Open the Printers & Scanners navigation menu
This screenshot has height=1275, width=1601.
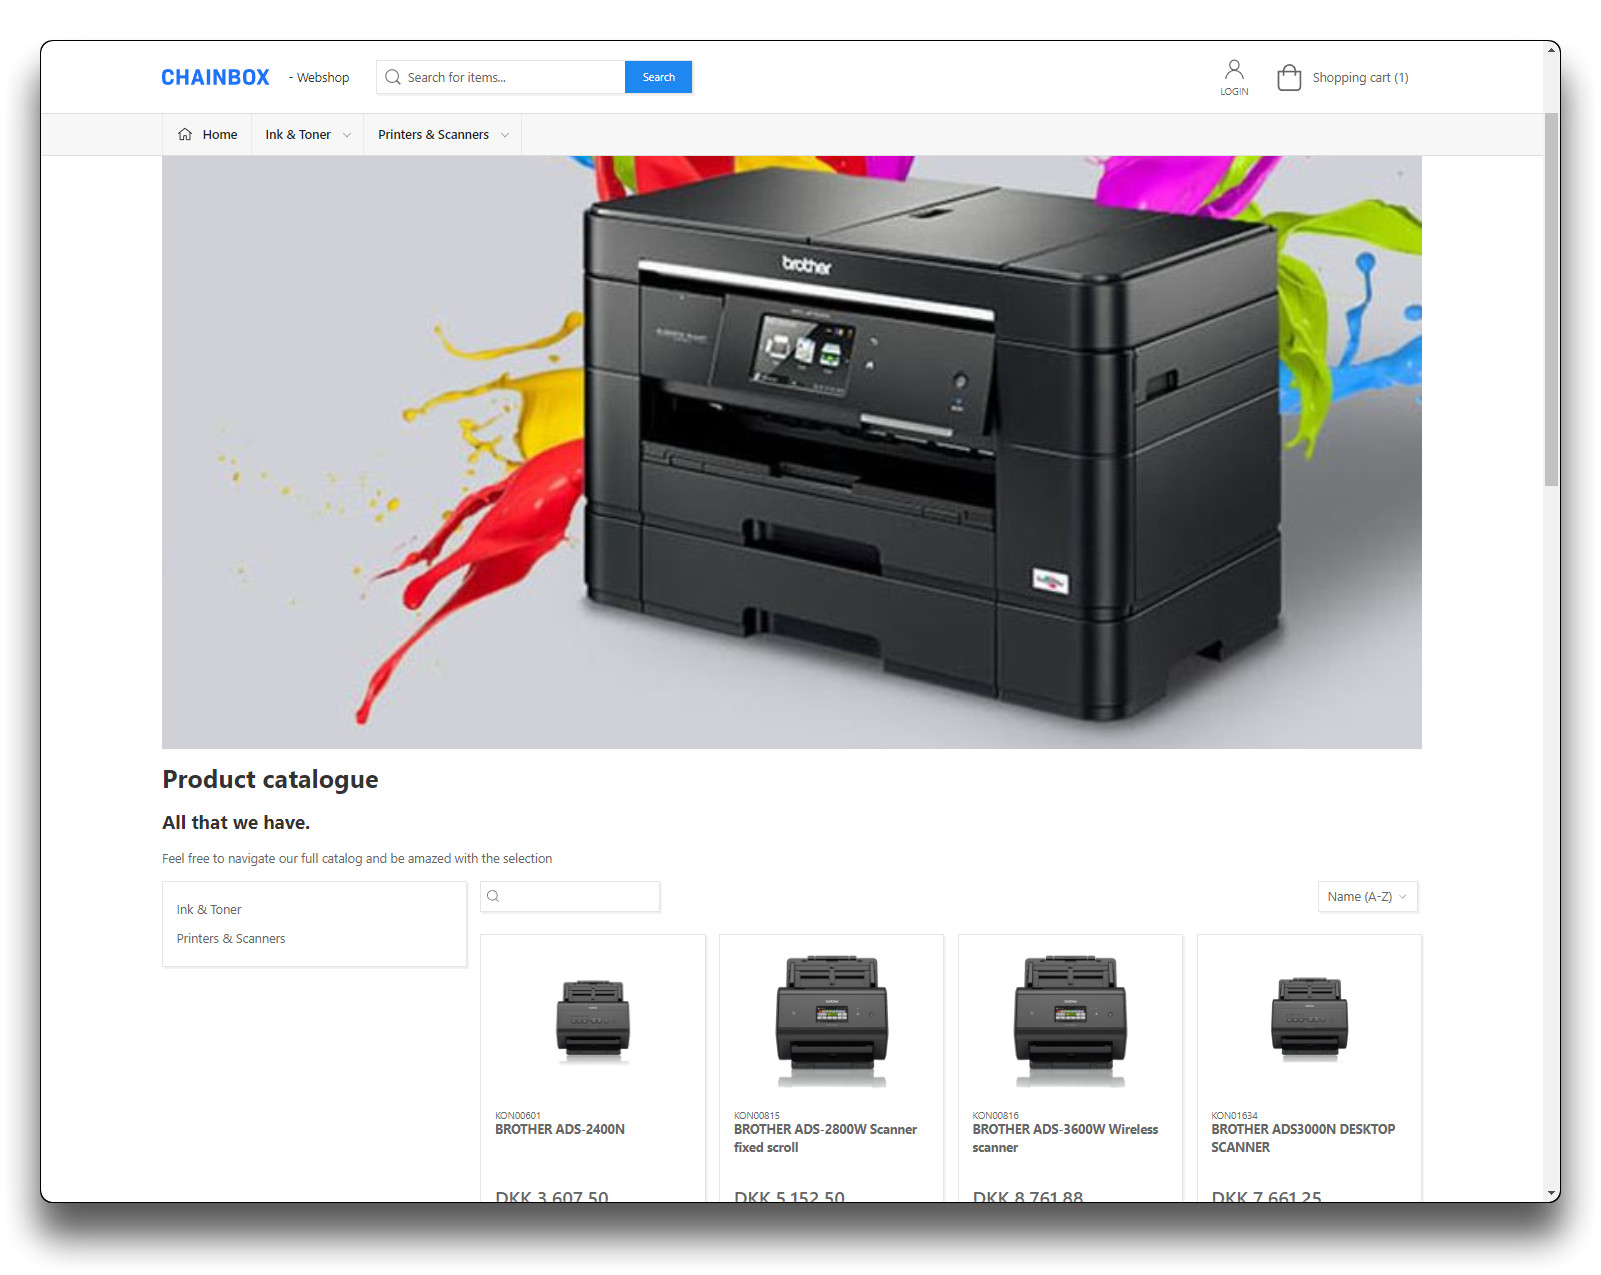tap(433, 135)
